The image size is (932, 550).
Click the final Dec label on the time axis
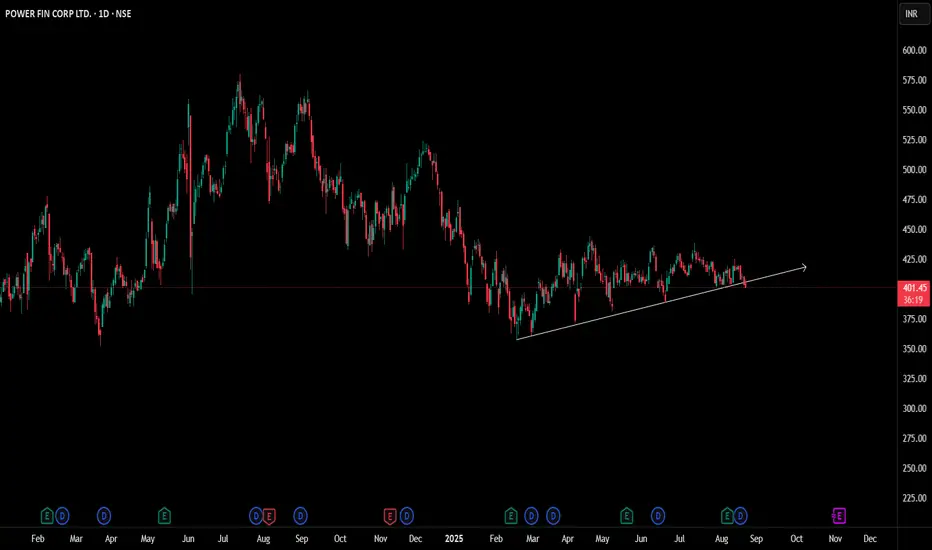click(x=870, y=539)
